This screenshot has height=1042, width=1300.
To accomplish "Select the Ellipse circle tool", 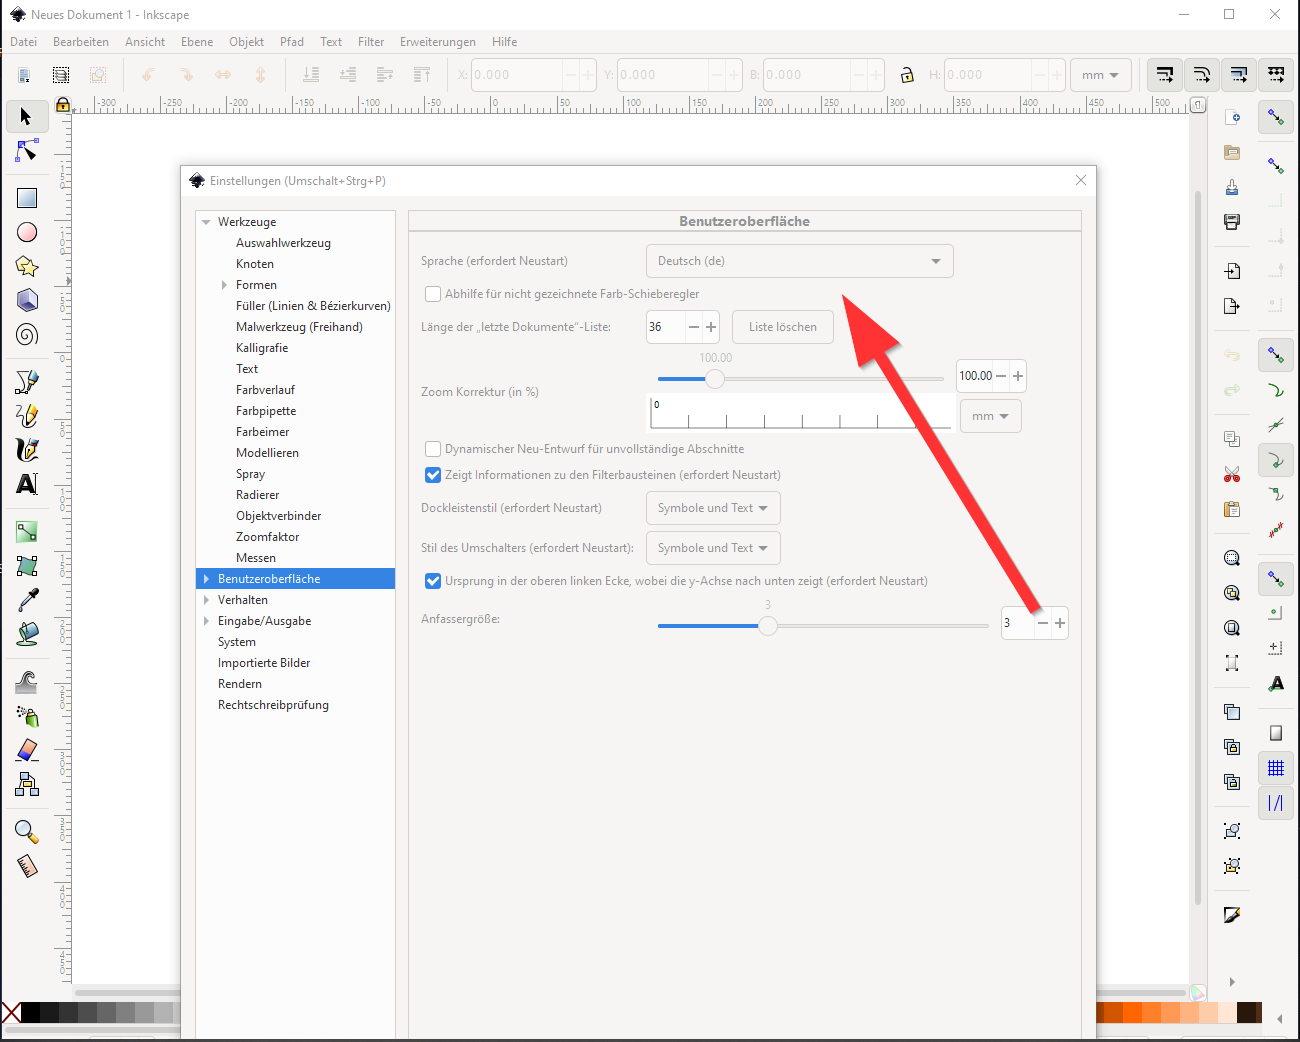I will coord(26,232).
